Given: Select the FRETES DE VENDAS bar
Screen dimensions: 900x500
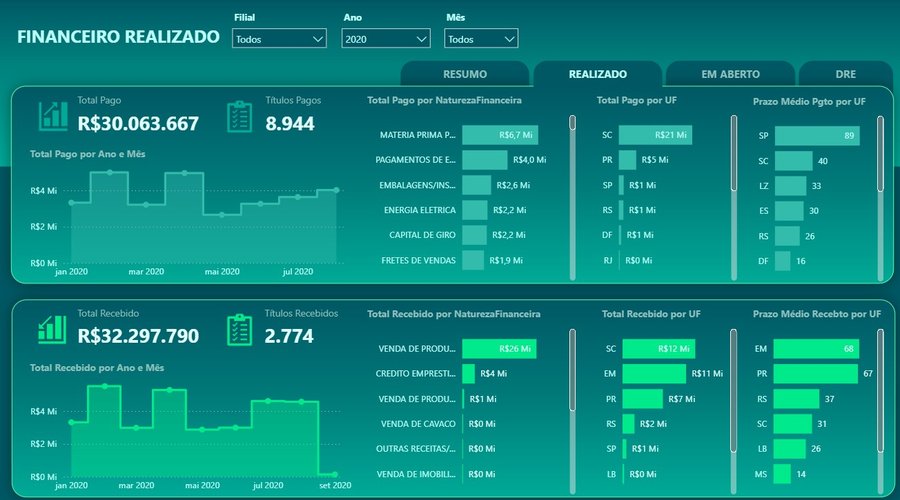Looking at the screenshot, I should coord(473,260).
